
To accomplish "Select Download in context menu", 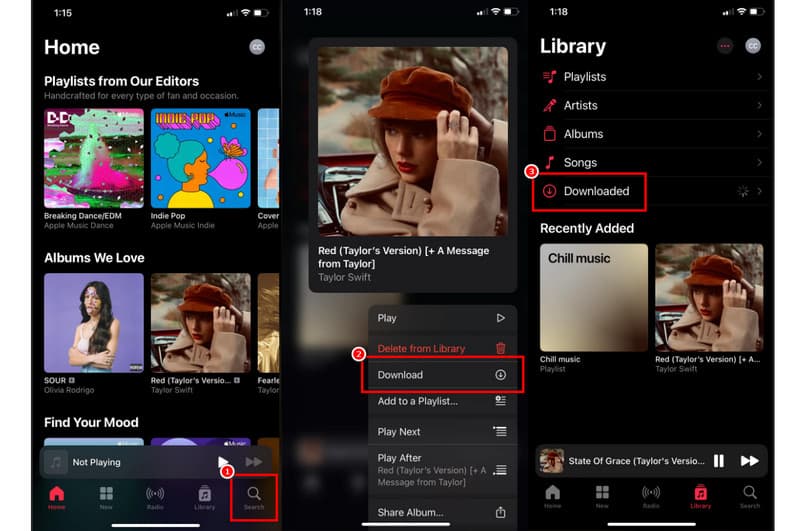I will tap(442, 375).
